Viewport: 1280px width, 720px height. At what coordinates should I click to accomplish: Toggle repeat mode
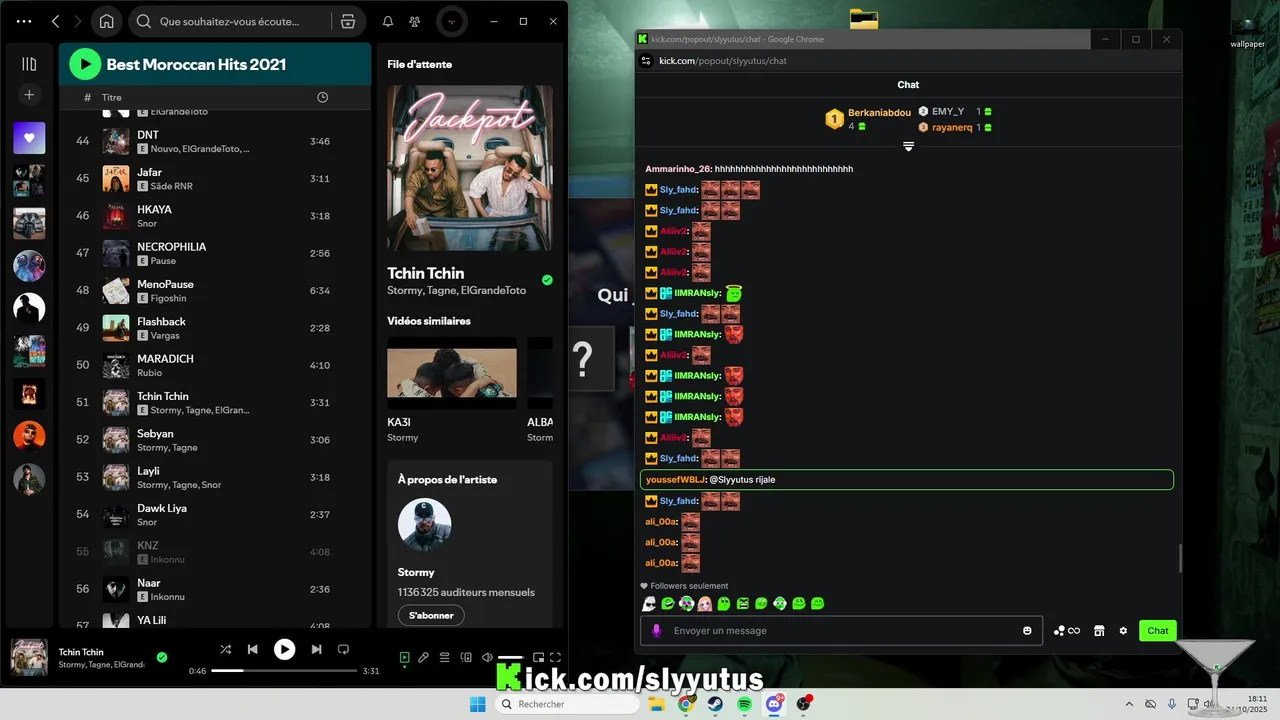coord(343,649)
